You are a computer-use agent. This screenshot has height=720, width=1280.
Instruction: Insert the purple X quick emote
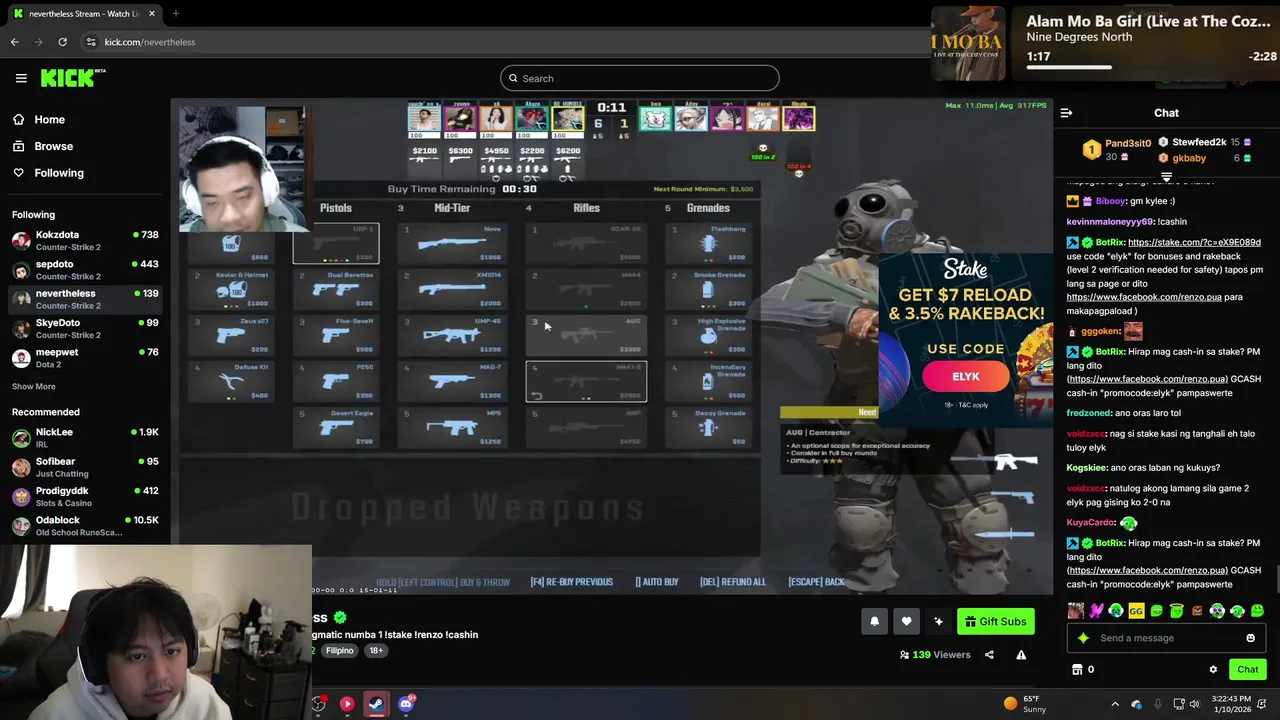[x=1096, y=611]
